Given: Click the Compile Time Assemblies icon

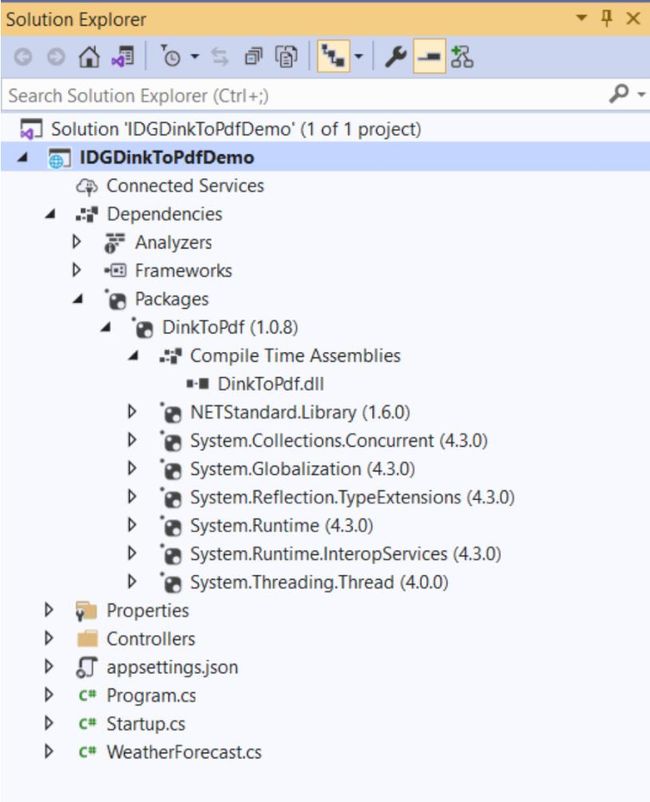Looking at the screenshot, I should tap(171, 356).
